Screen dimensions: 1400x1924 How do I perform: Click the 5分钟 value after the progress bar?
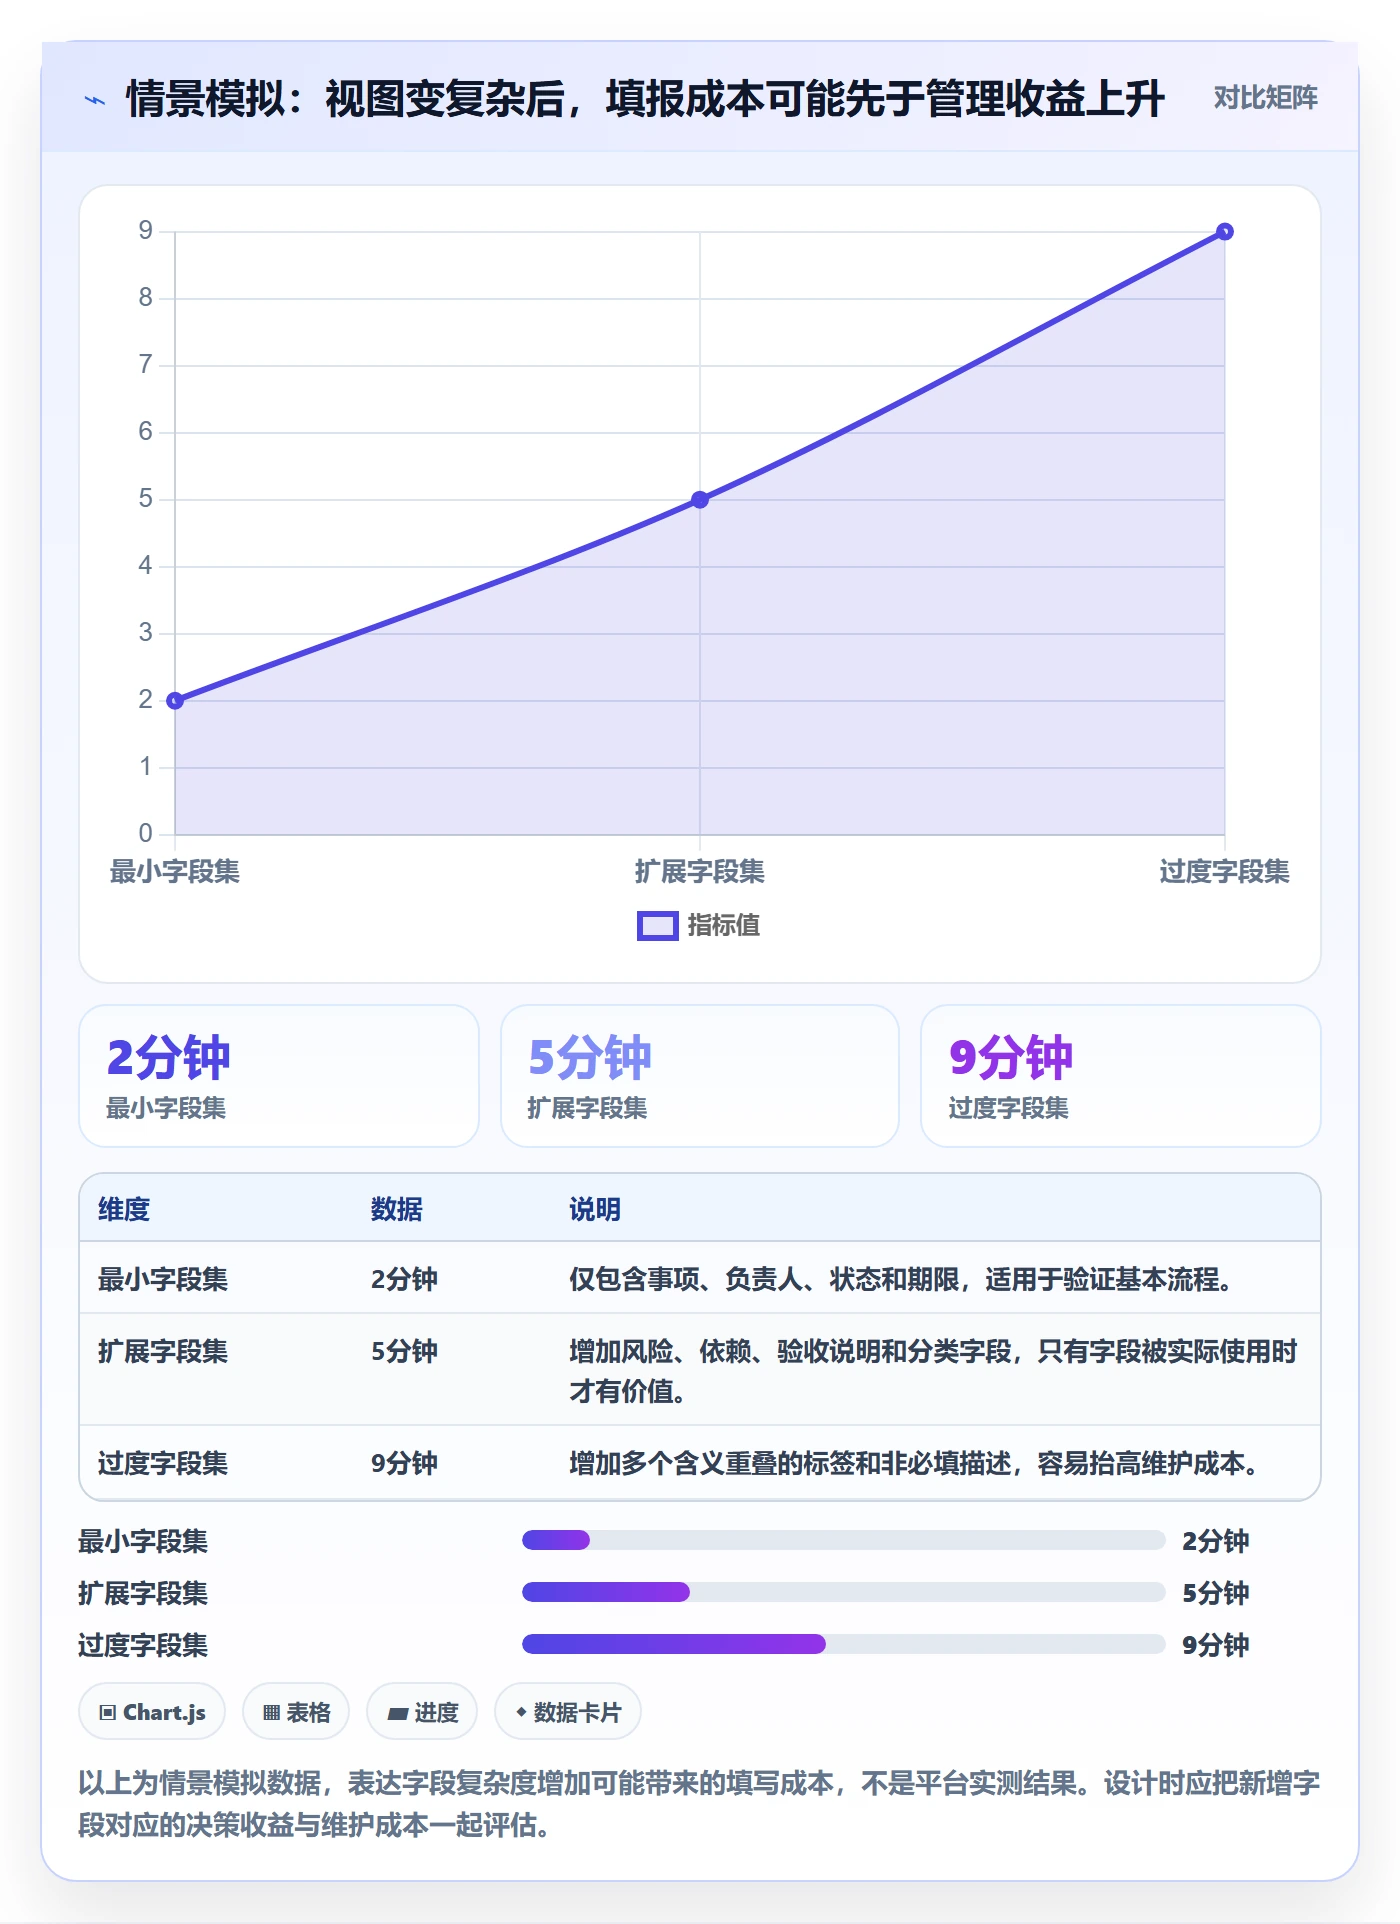pos(1216,1593)
